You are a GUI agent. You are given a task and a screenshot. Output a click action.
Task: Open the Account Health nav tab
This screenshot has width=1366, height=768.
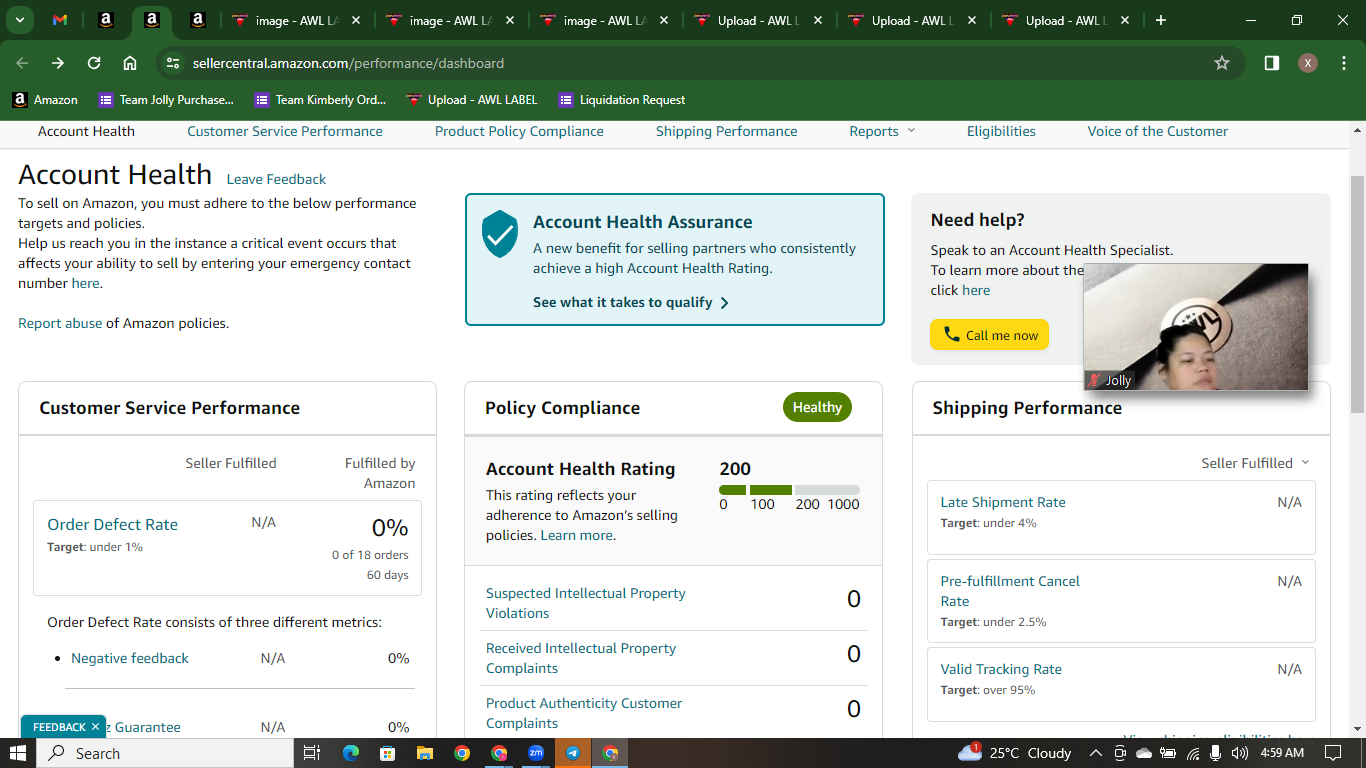pos(86,131)
